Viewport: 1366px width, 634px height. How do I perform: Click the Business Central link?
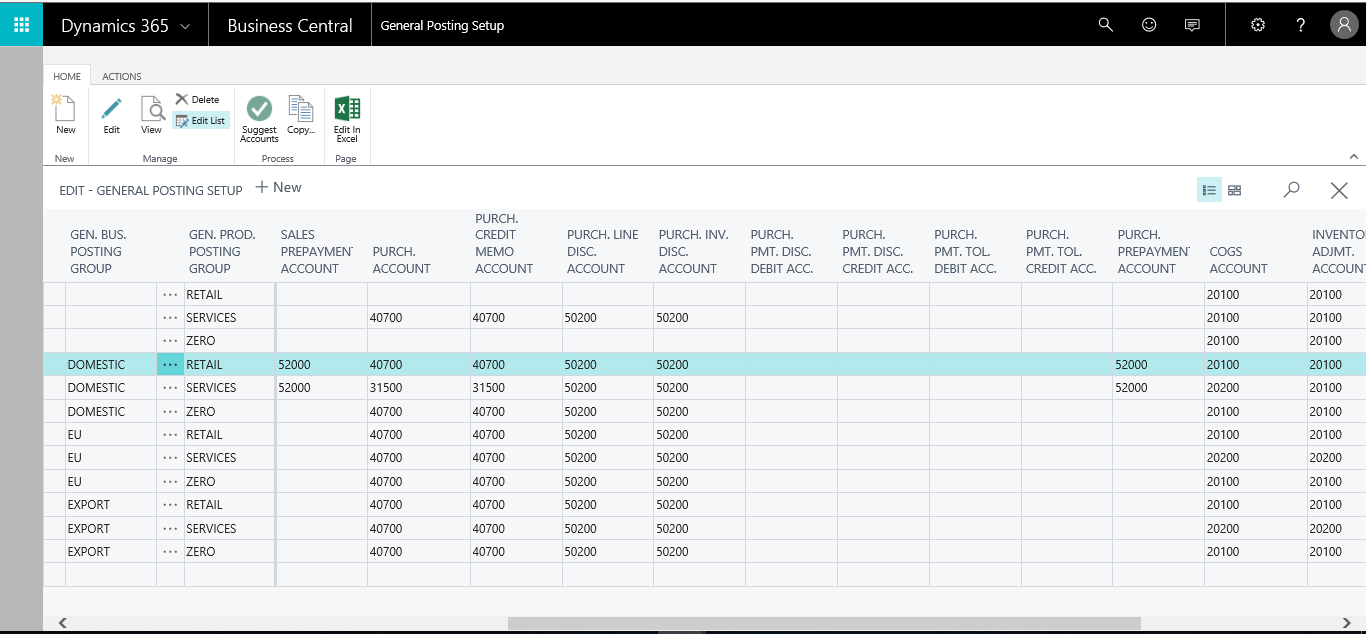coord(290,26)
